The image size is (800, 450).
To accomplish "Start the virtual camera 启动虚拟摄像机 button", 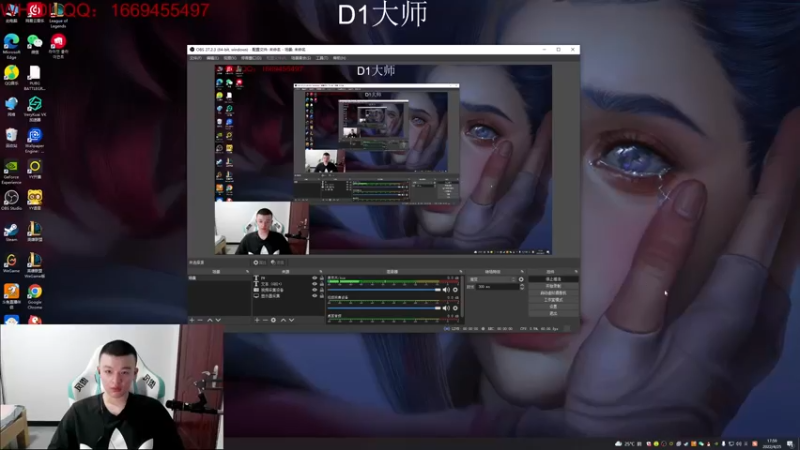I will point(553,293).
